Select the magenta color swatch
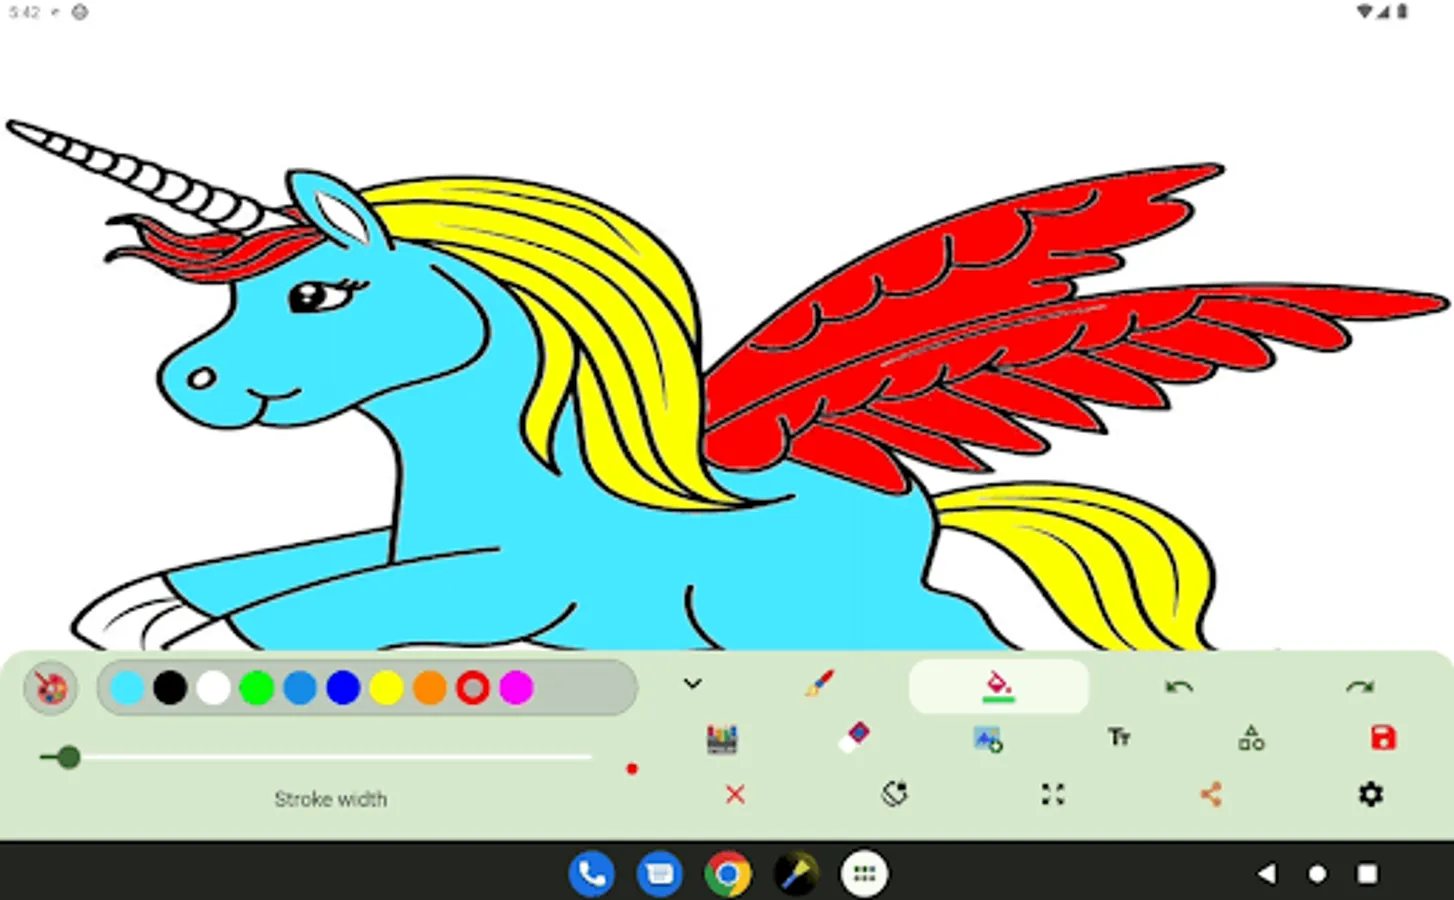This screenshot has height=900, width=1454. [x=517, y=688]
